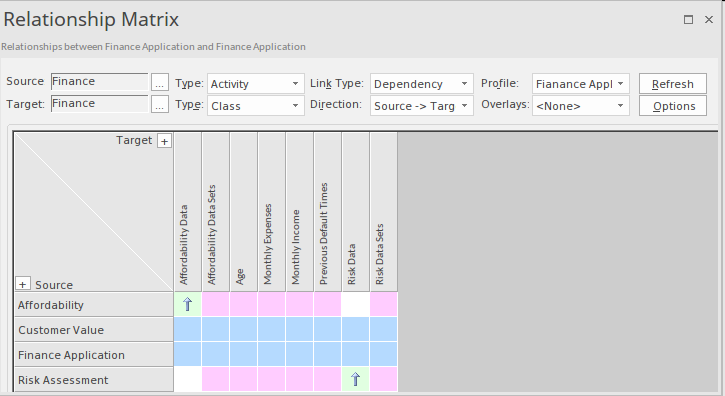Open the Direction dropdown
The height and width of the screenshot is (396, 725).
pos(421,106)
